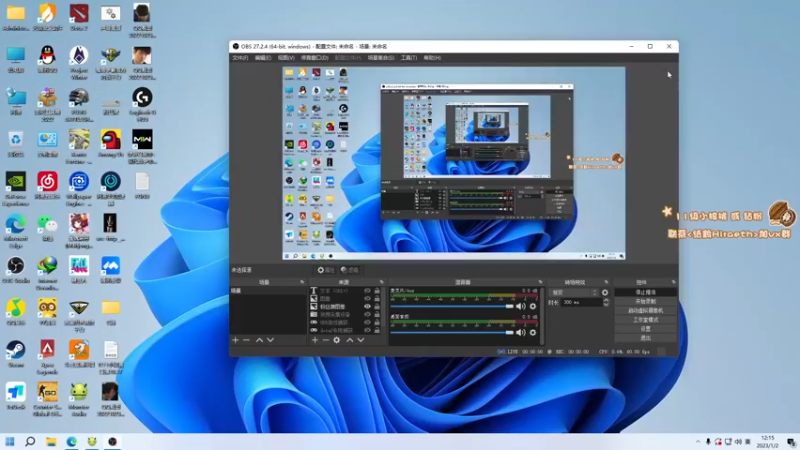Toggle visibility of the bottom-most source row
This screenshot has height=450, width=800.
(x=367, y=330)
